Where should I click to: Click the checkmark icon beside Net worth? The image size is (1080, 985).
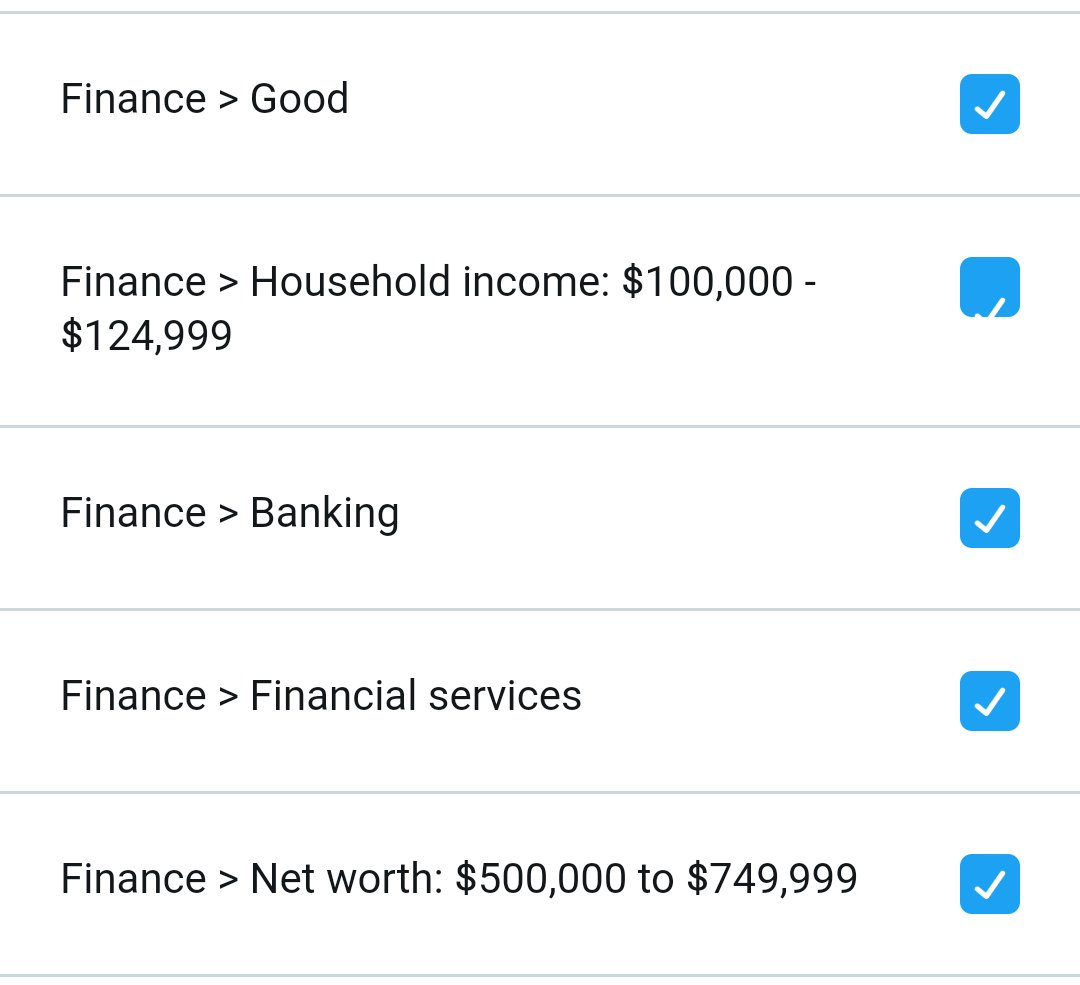click(990, 885)
